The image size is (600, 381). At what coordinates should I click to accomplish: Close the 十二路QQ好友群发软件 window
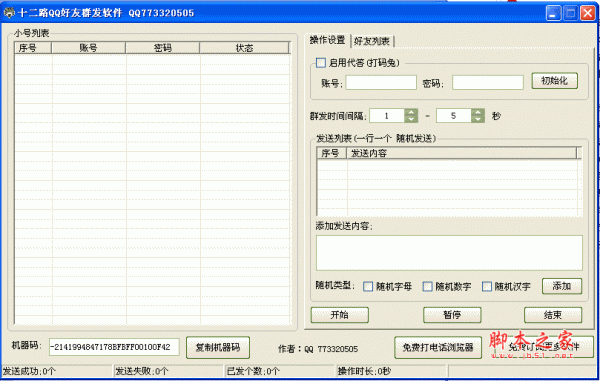pos(587,13)
